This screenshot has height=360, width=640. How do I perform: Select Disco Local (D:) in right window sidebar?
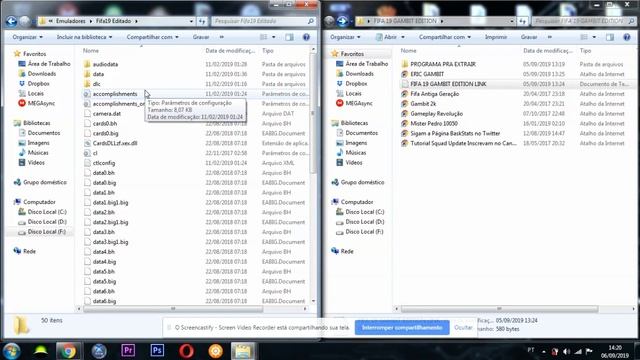pyautogui.click(x=364, y=222)
